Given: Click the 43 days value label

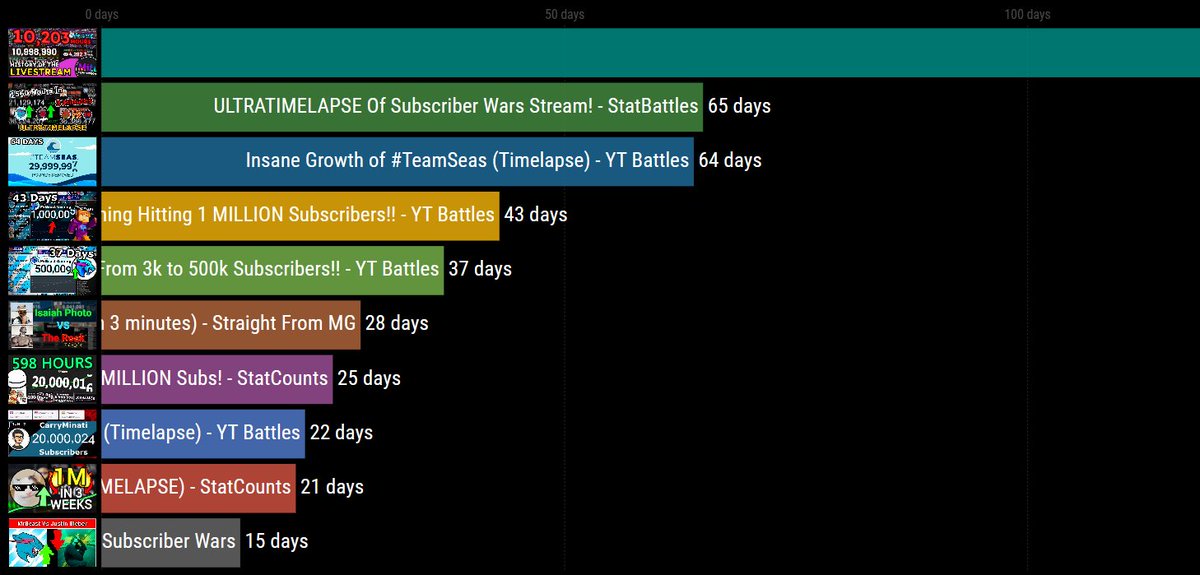Looking at the screenshot, I should [x=535, y=215].
